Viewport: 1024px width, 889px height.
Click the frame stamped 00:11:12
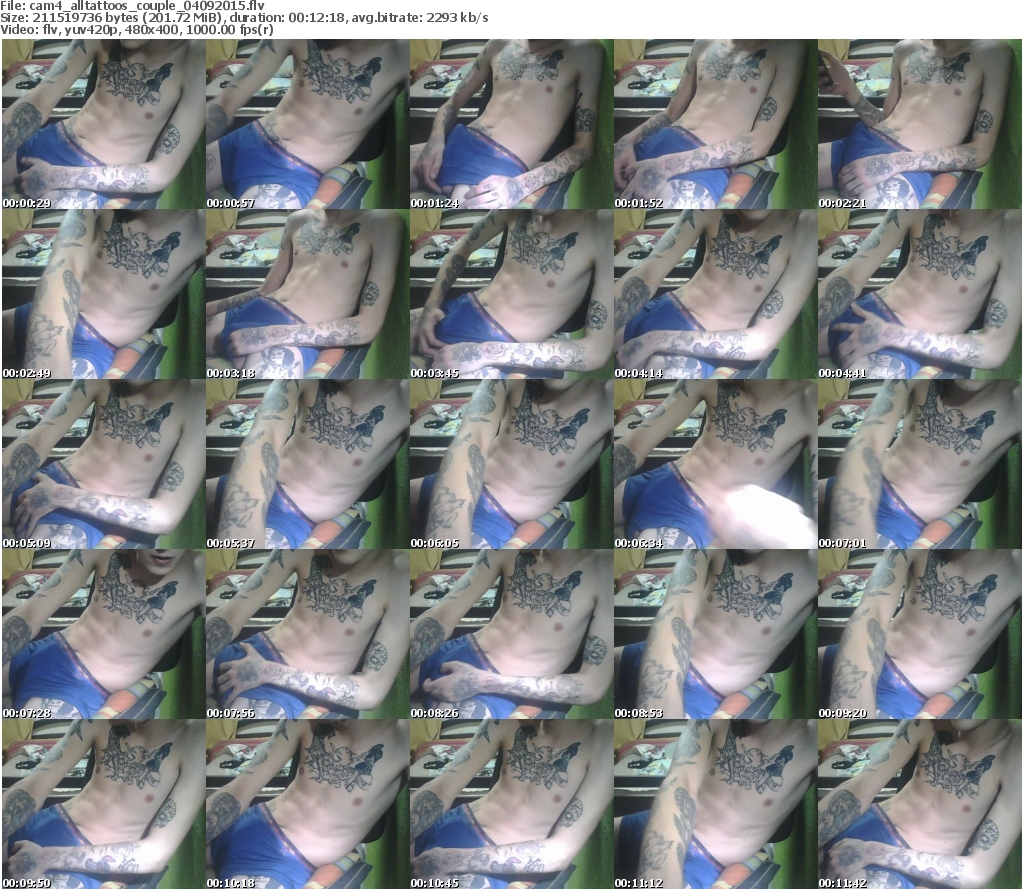pyautogui.click(x=716, y=804)
